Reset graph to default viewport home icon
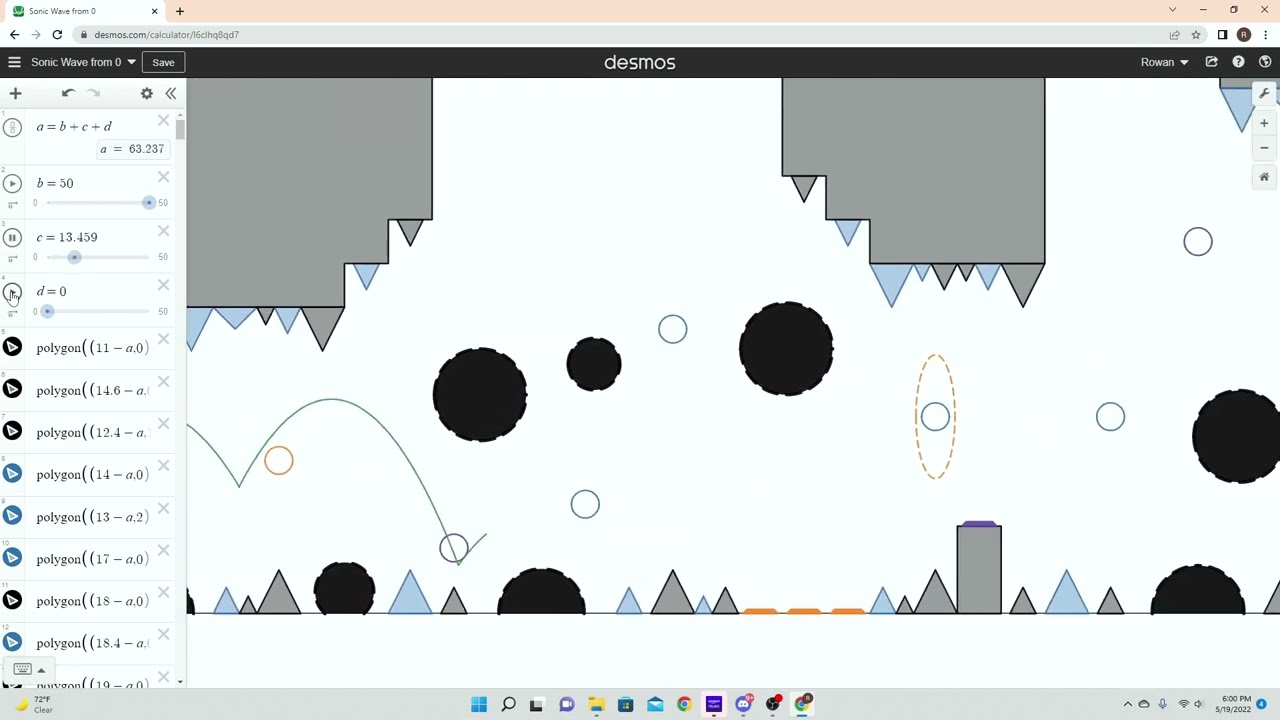Viewport: 1280px width, 720px height. click(x=1264, y=177)
